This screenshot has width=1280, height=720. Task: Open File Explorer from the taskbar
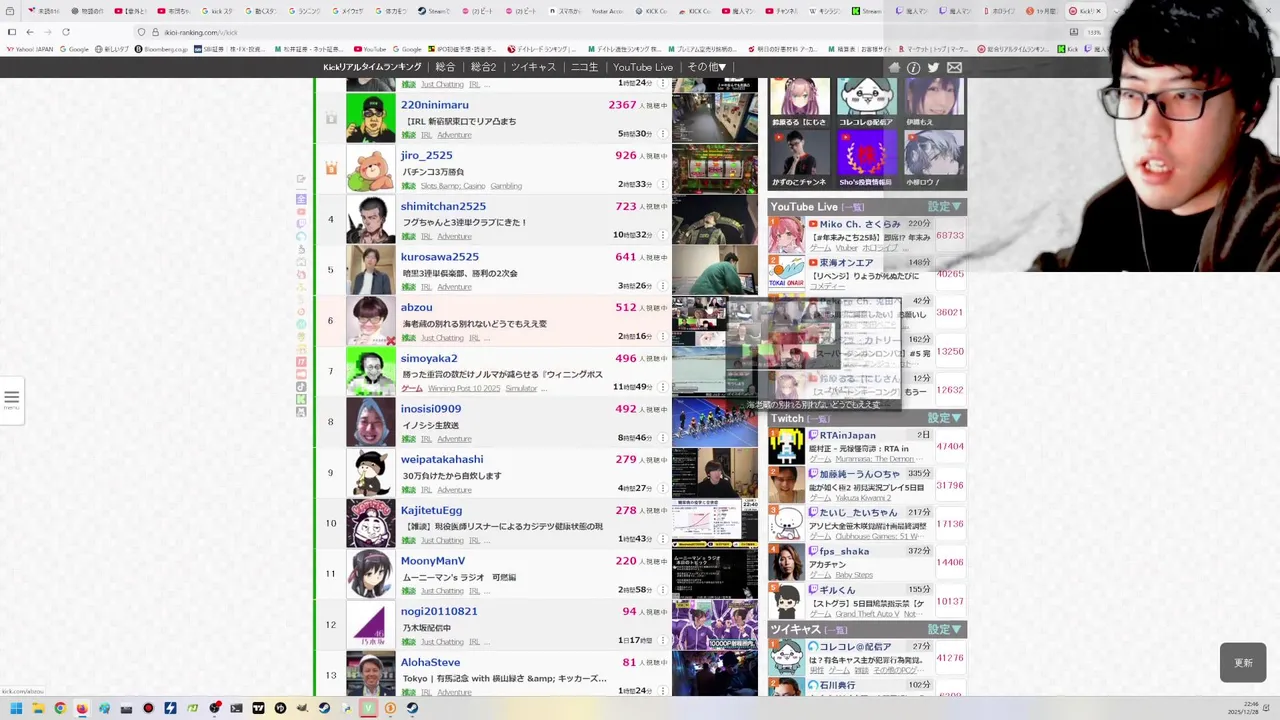(x=38, y=708)
